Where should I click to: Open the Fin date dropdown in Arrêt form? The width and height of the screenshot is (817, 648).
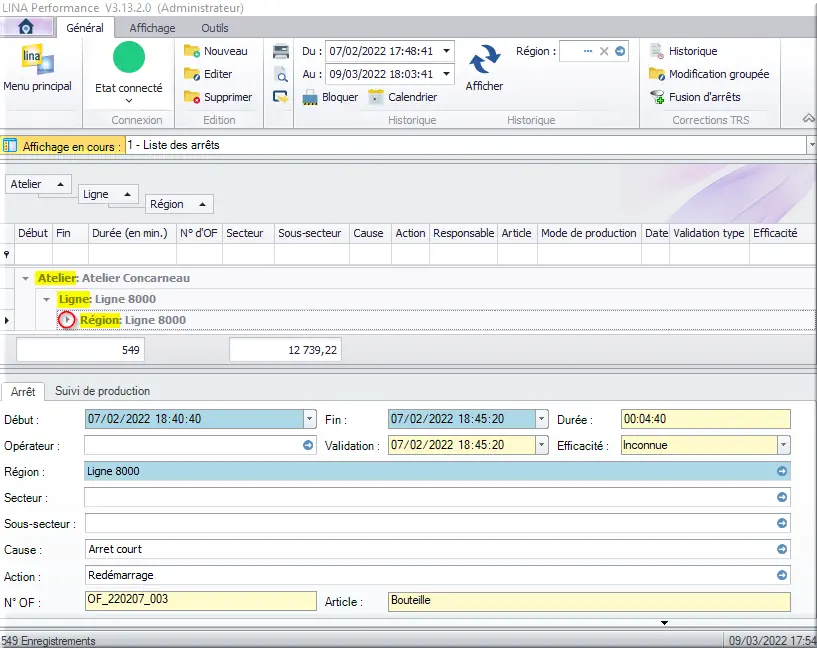click(542, 419)
